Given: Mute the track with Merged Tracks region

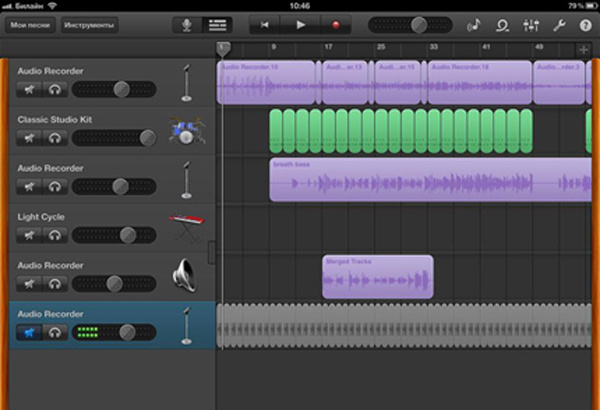Looking at the screenshot, I should click(29, 284).
